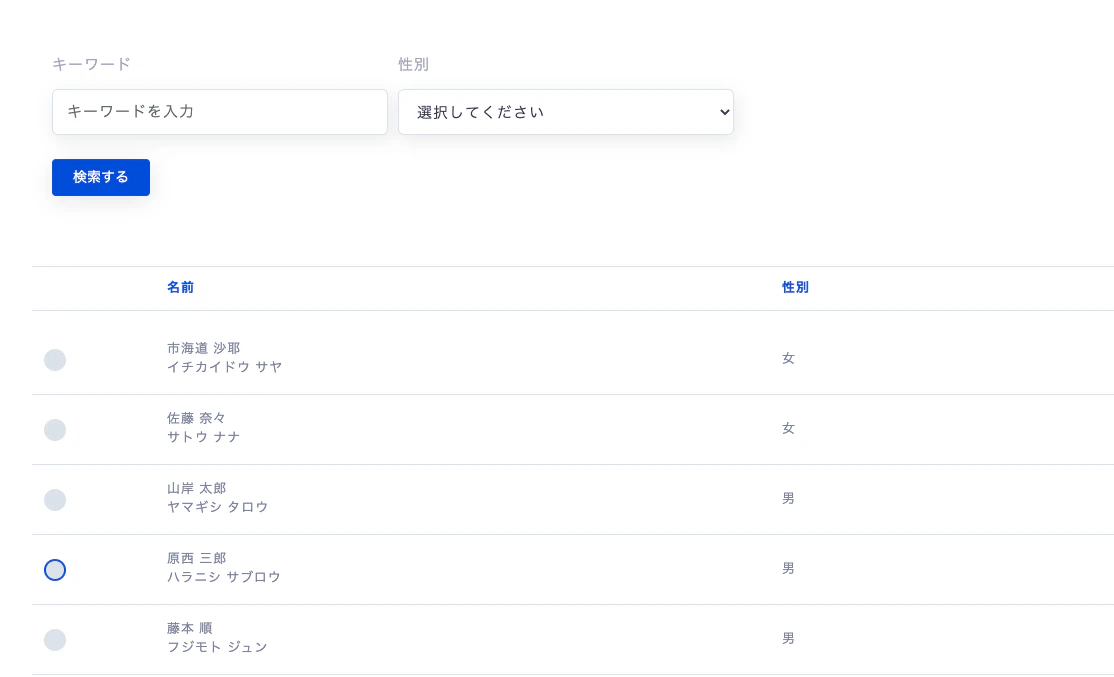This screenshot has height=677, width=1114.
Task: Select the radio button for 佐藤 奈々
Action: click(x=55, y=430)
